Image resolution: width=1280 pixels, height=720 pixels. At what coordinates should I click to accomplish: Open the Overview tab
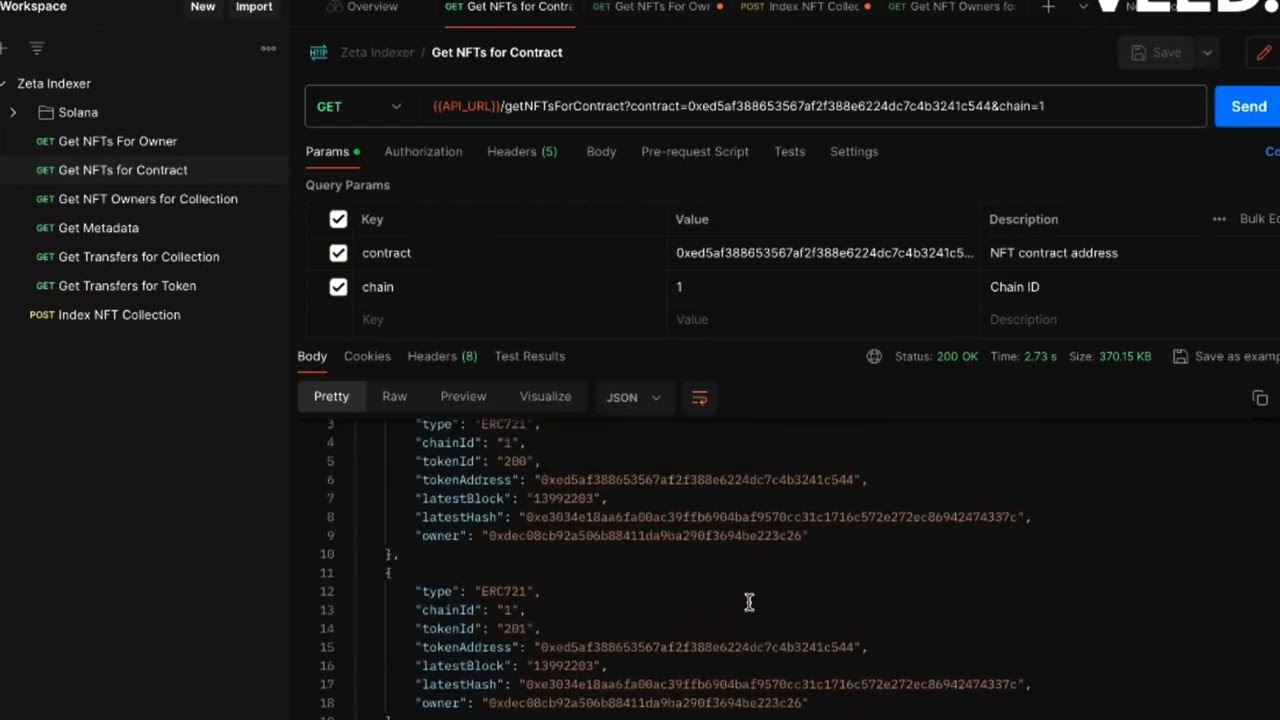coord(362,7)
